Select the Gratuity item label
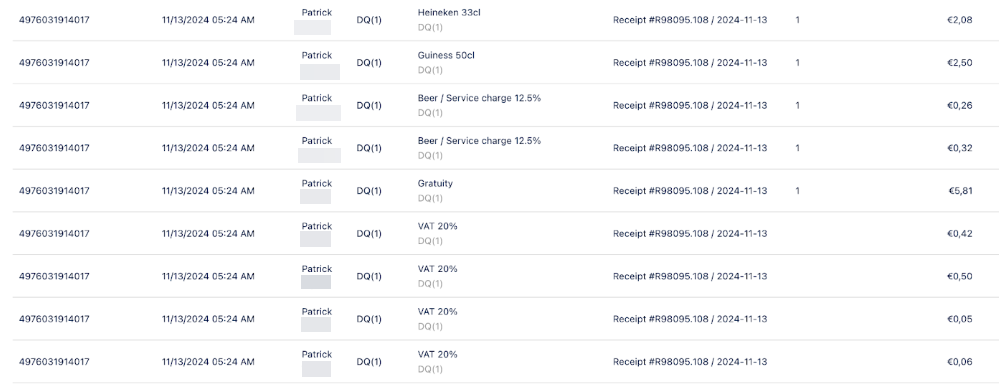The height and width of the screenshot is (387, 999). (435, 184)
